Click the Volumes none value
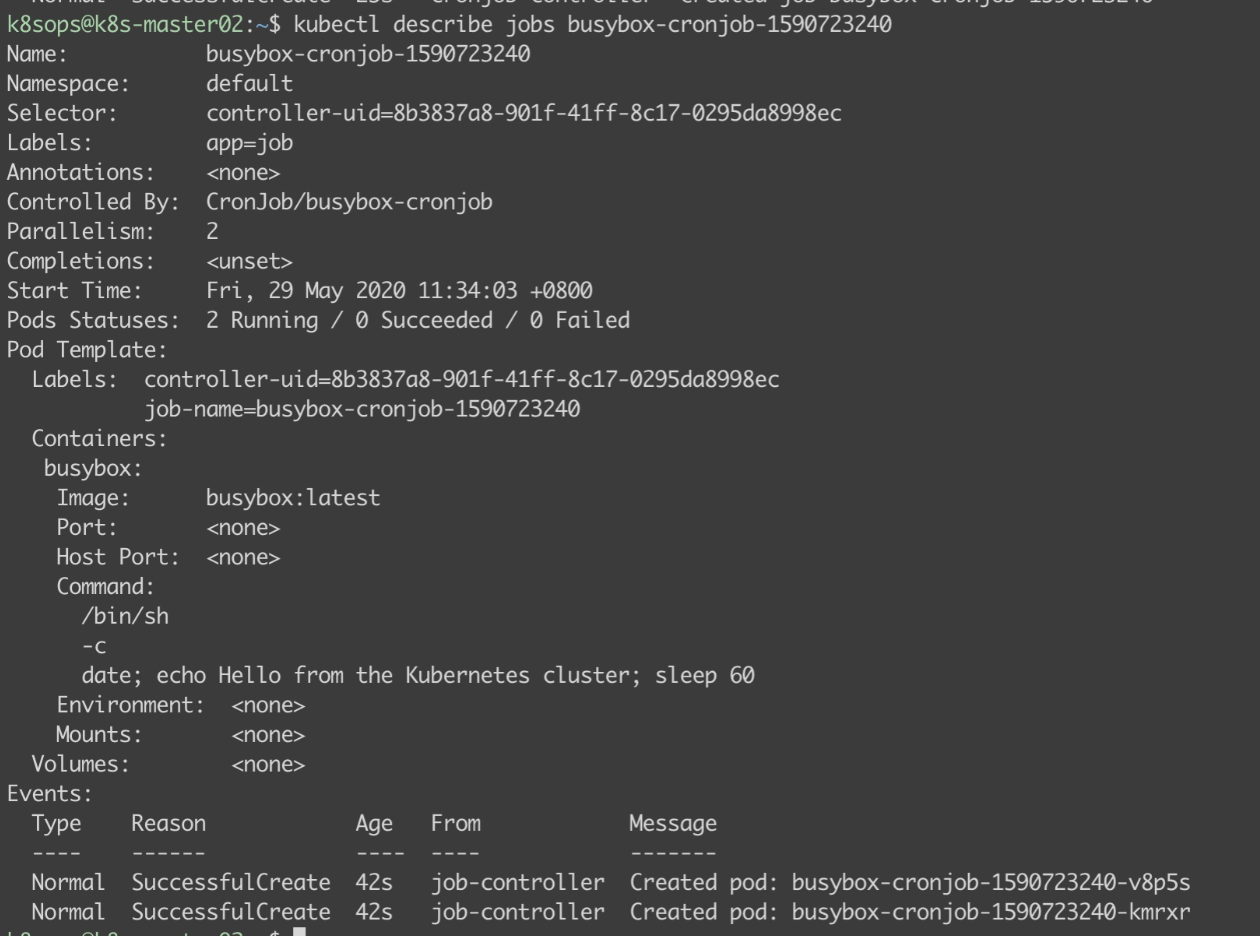This screenshot has height=936, width=1260. tap(268, 765)
